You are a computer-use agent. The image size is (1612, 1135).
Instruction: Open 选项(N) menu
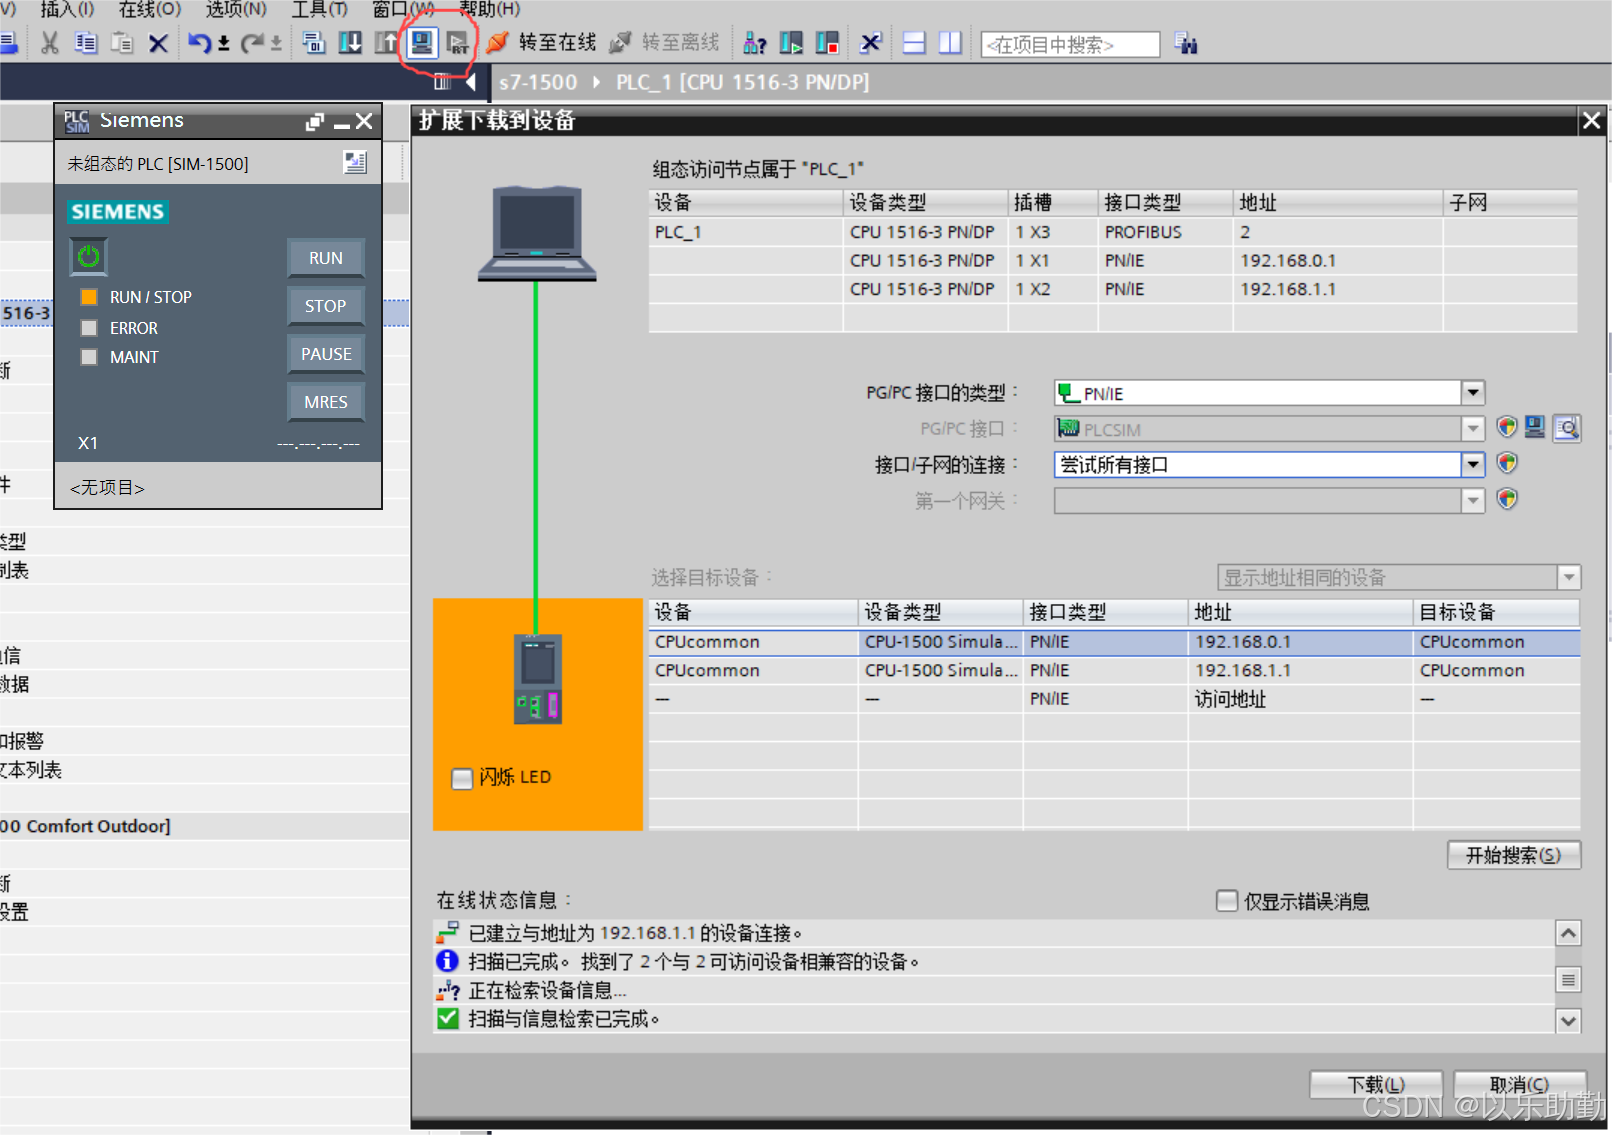[x=236, y=9]
